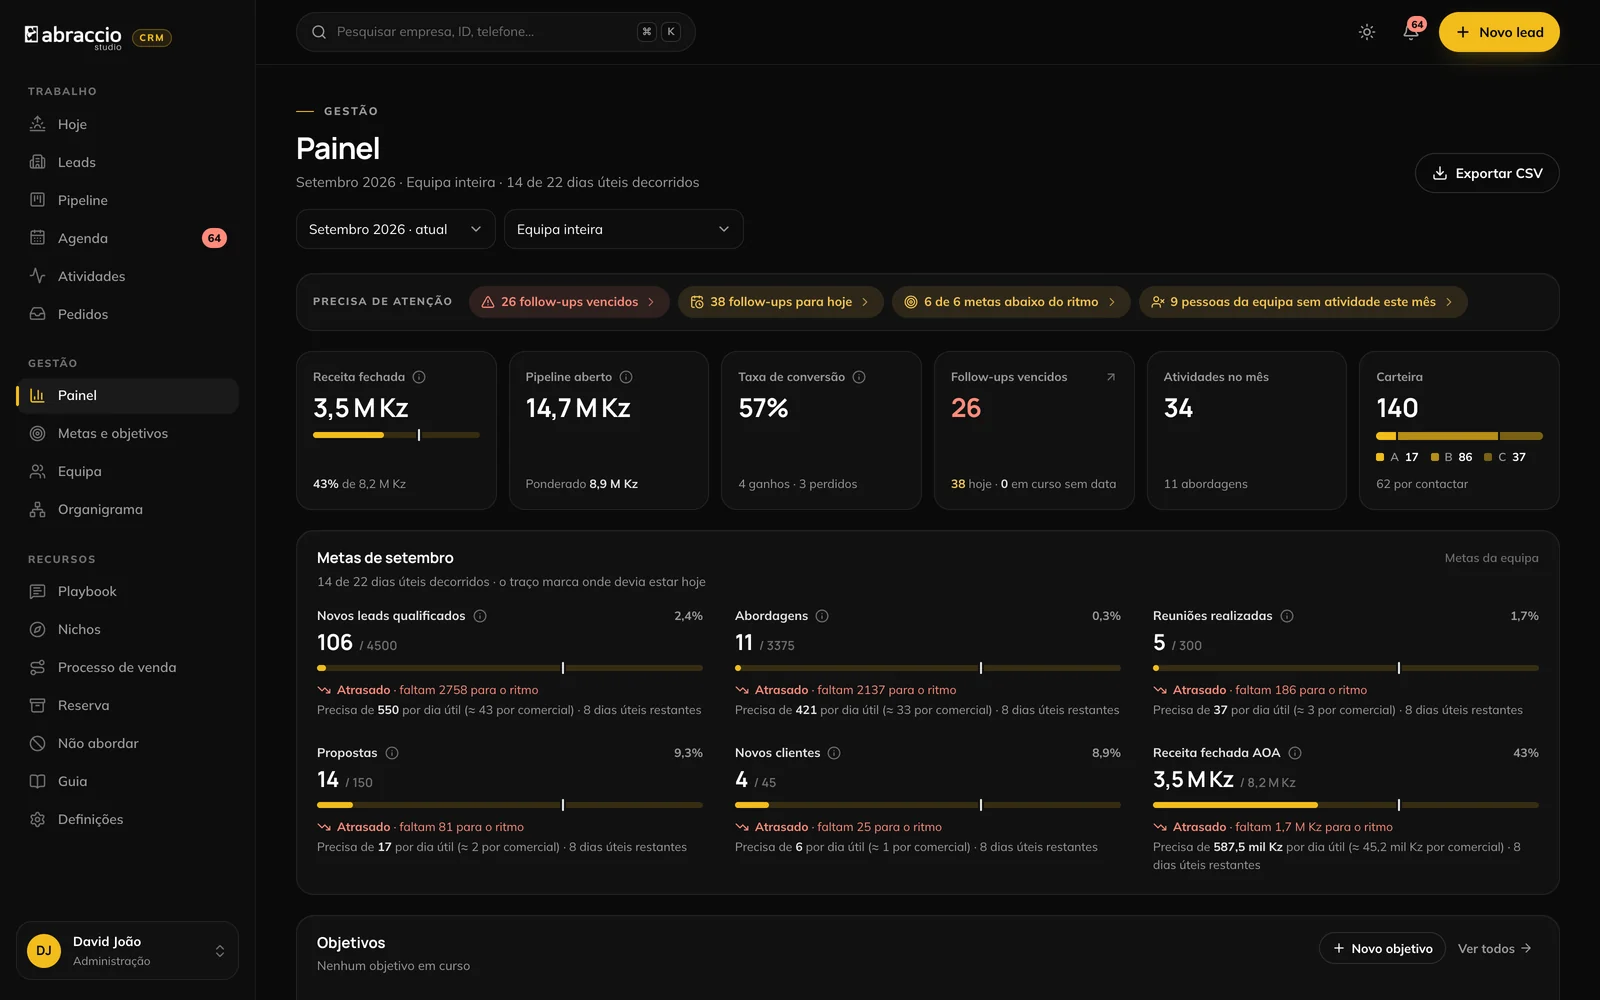Open Follow-ups vencidos card arrow icon
This screenshot has height=1000, width=1600.
pyautogui.click(x=1111, y=377)
